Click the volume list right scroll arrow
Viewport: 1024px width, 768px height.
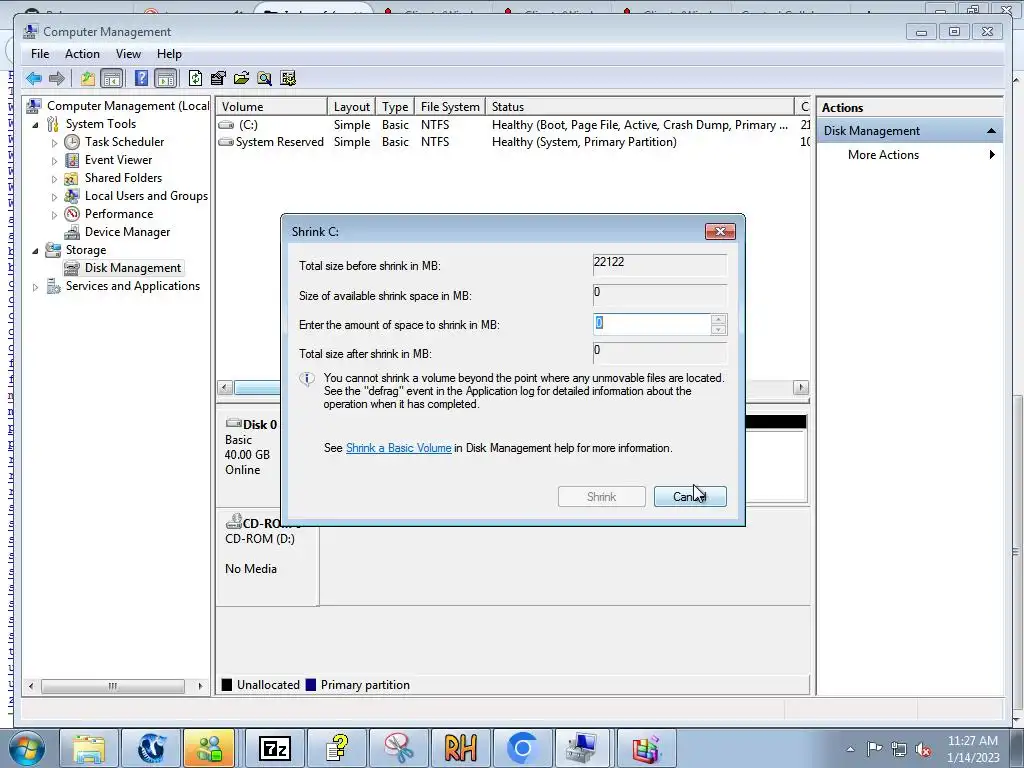(x=801, y=387)
